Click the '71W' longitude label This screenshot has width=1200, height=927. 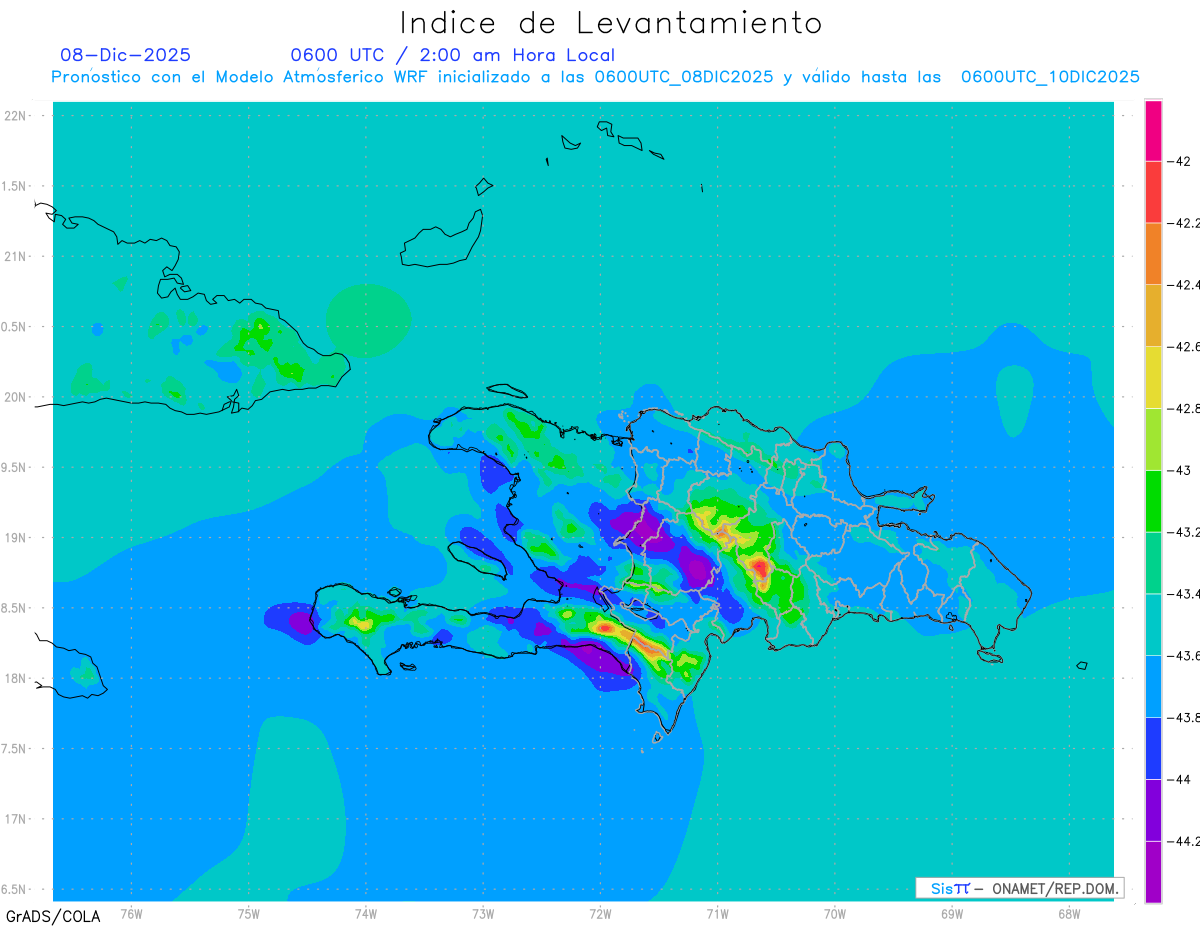(x=717, y=913)
